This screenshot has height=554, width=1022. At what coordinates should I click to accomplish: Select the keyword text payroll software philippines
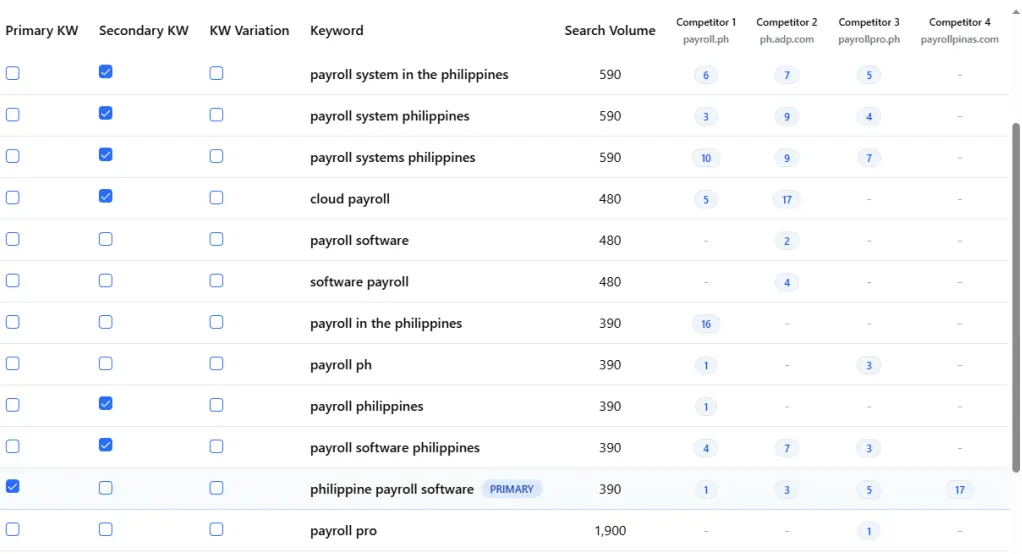(394, 448)
